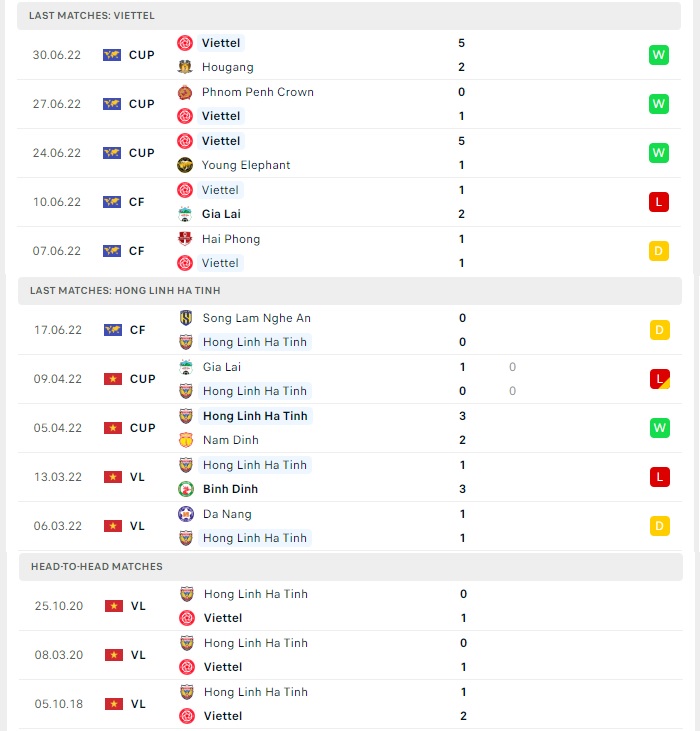Open the Gia Lai team link from the 10.06.22 match
Screen dimensions: 700x731
221,214
